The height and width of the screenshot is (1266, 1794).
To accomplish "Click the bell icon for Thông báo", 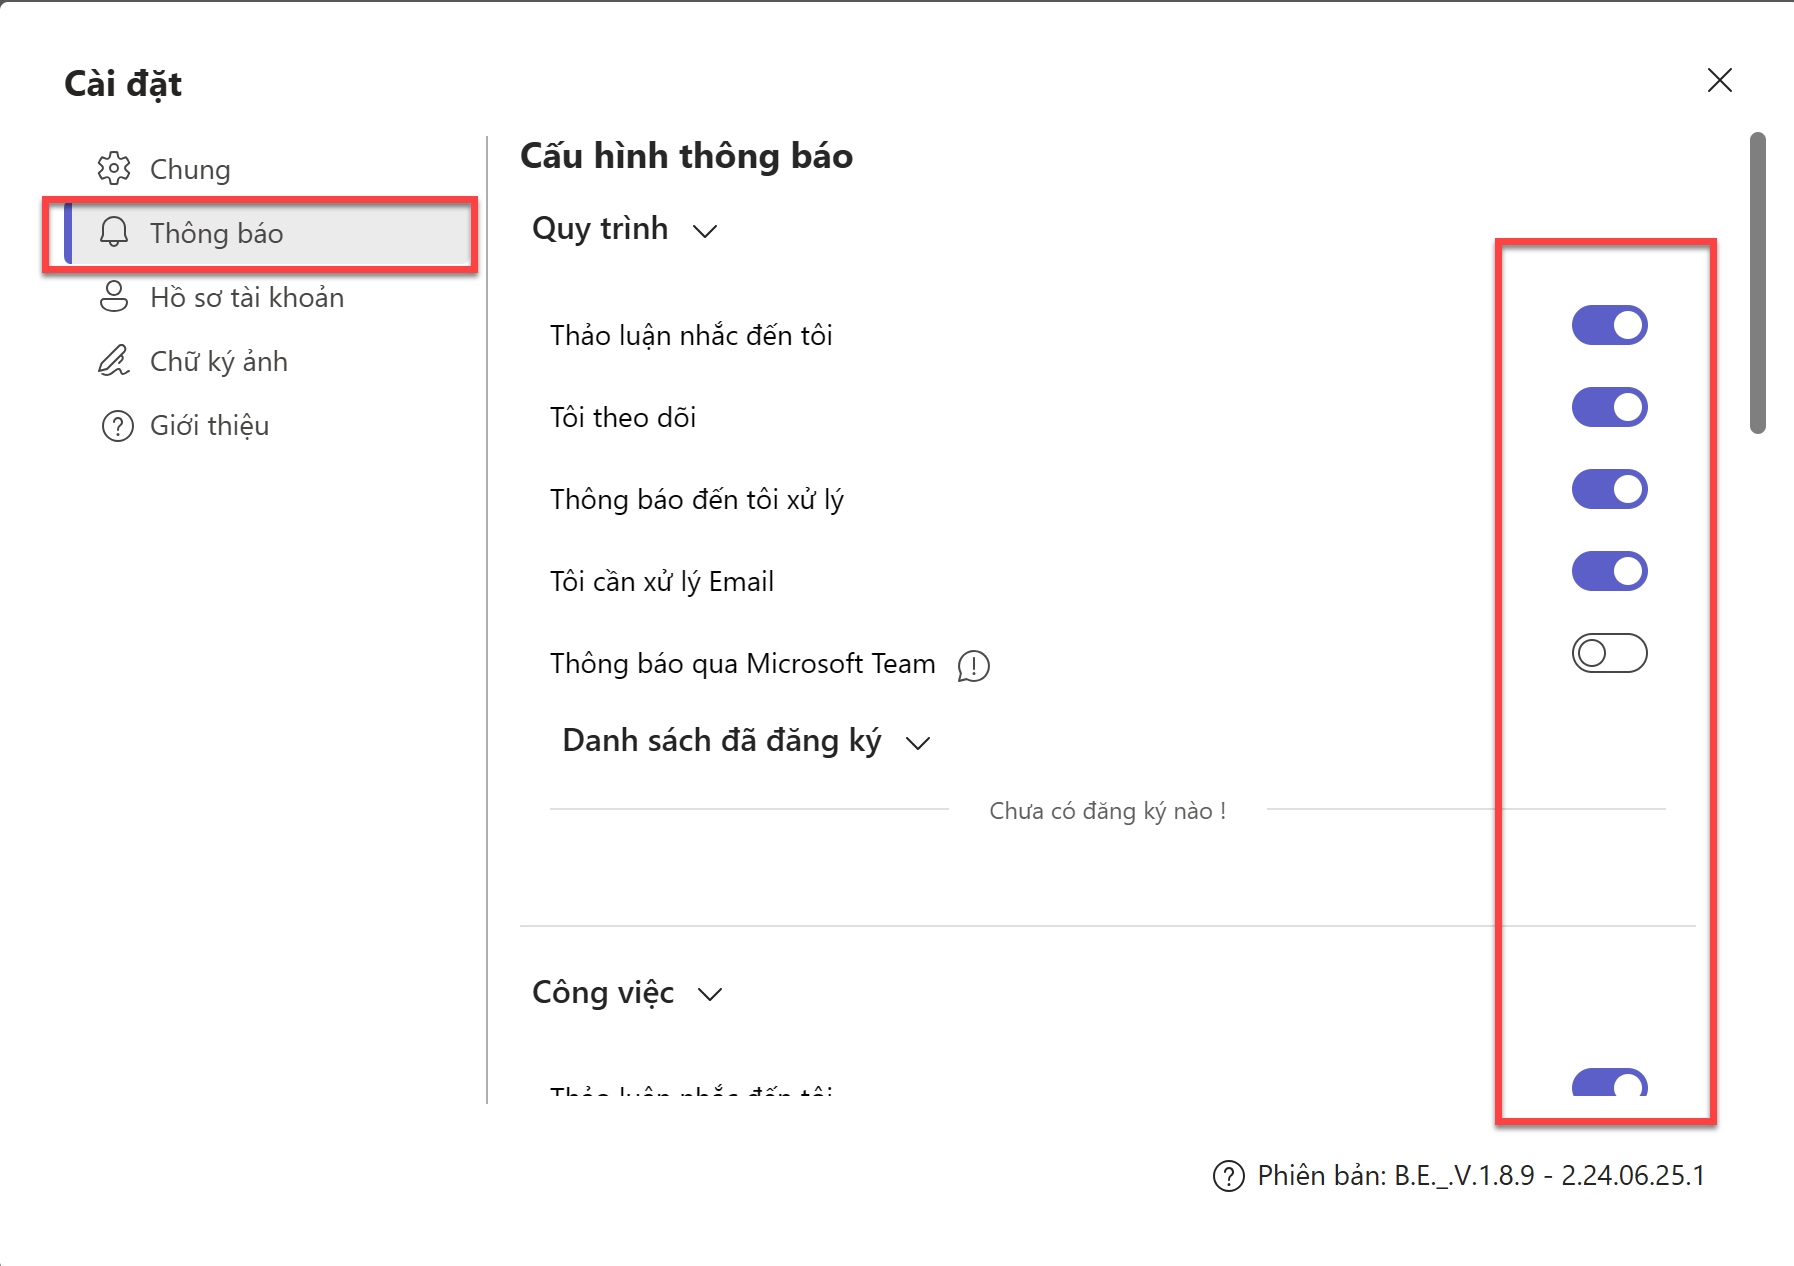I will pos(114,233).
